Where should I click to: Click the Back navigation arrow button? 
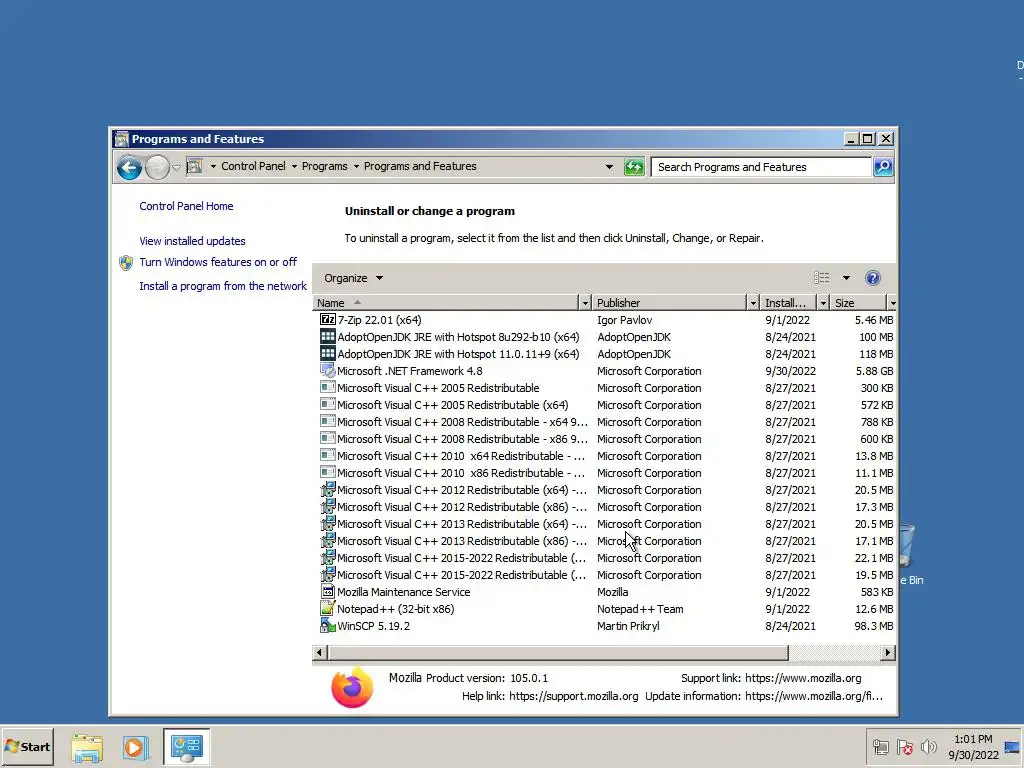click(129, 168)
